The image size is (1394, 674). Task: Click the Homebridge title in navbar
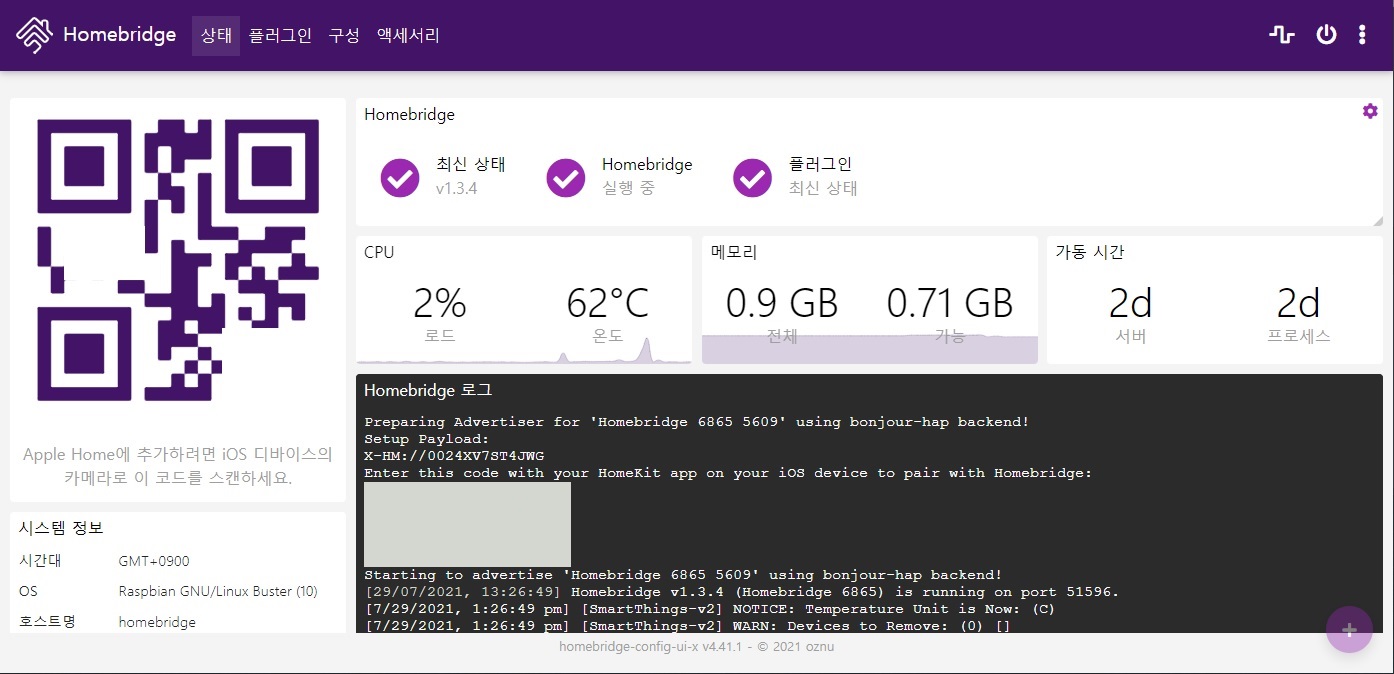(x=119, y=35)
